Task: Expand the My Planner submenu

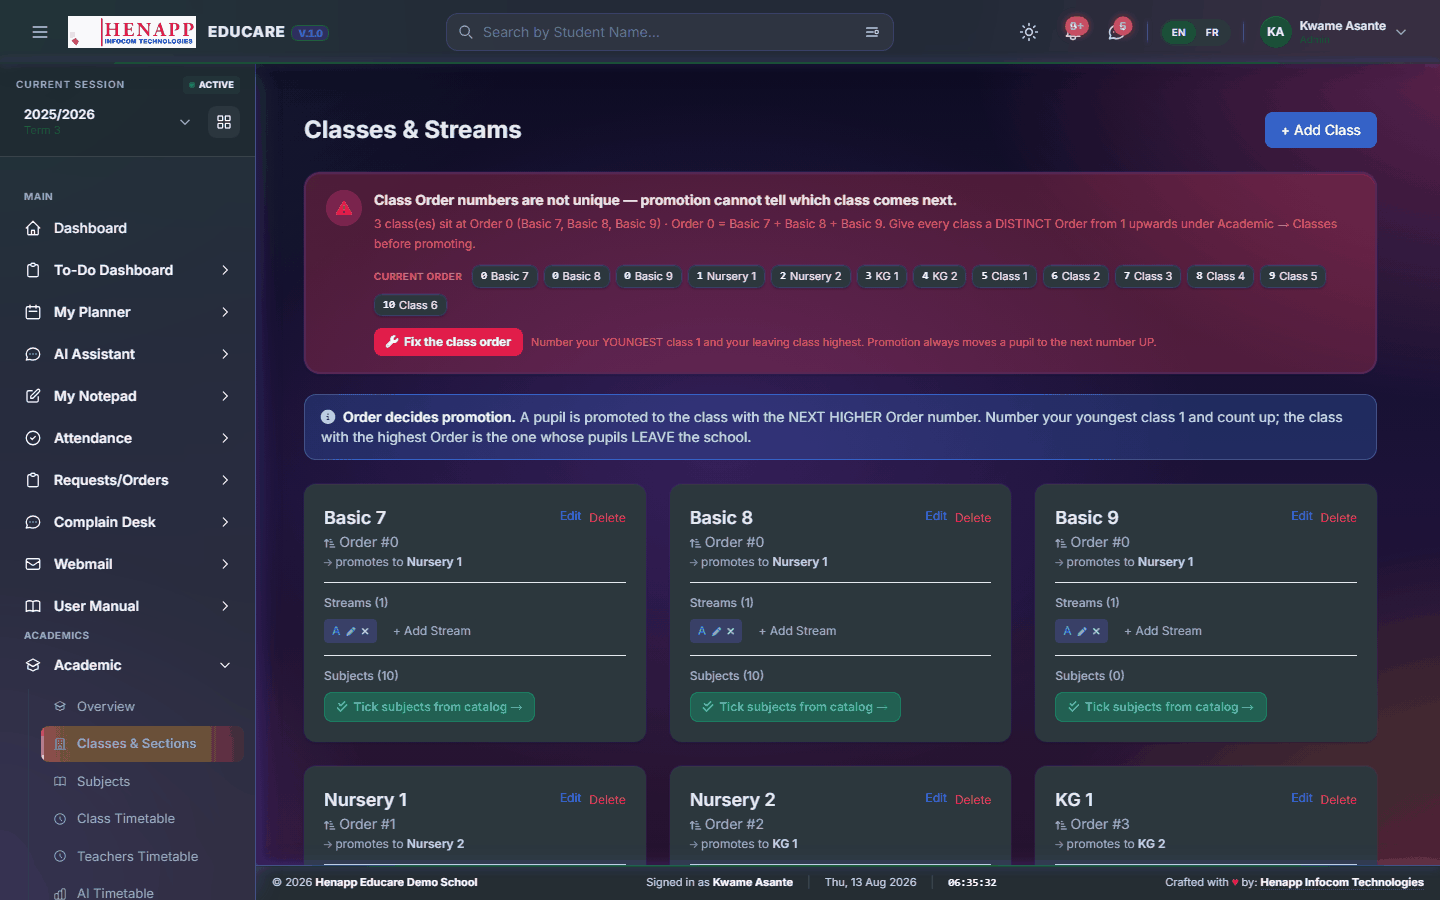Action: pos(225,312)
